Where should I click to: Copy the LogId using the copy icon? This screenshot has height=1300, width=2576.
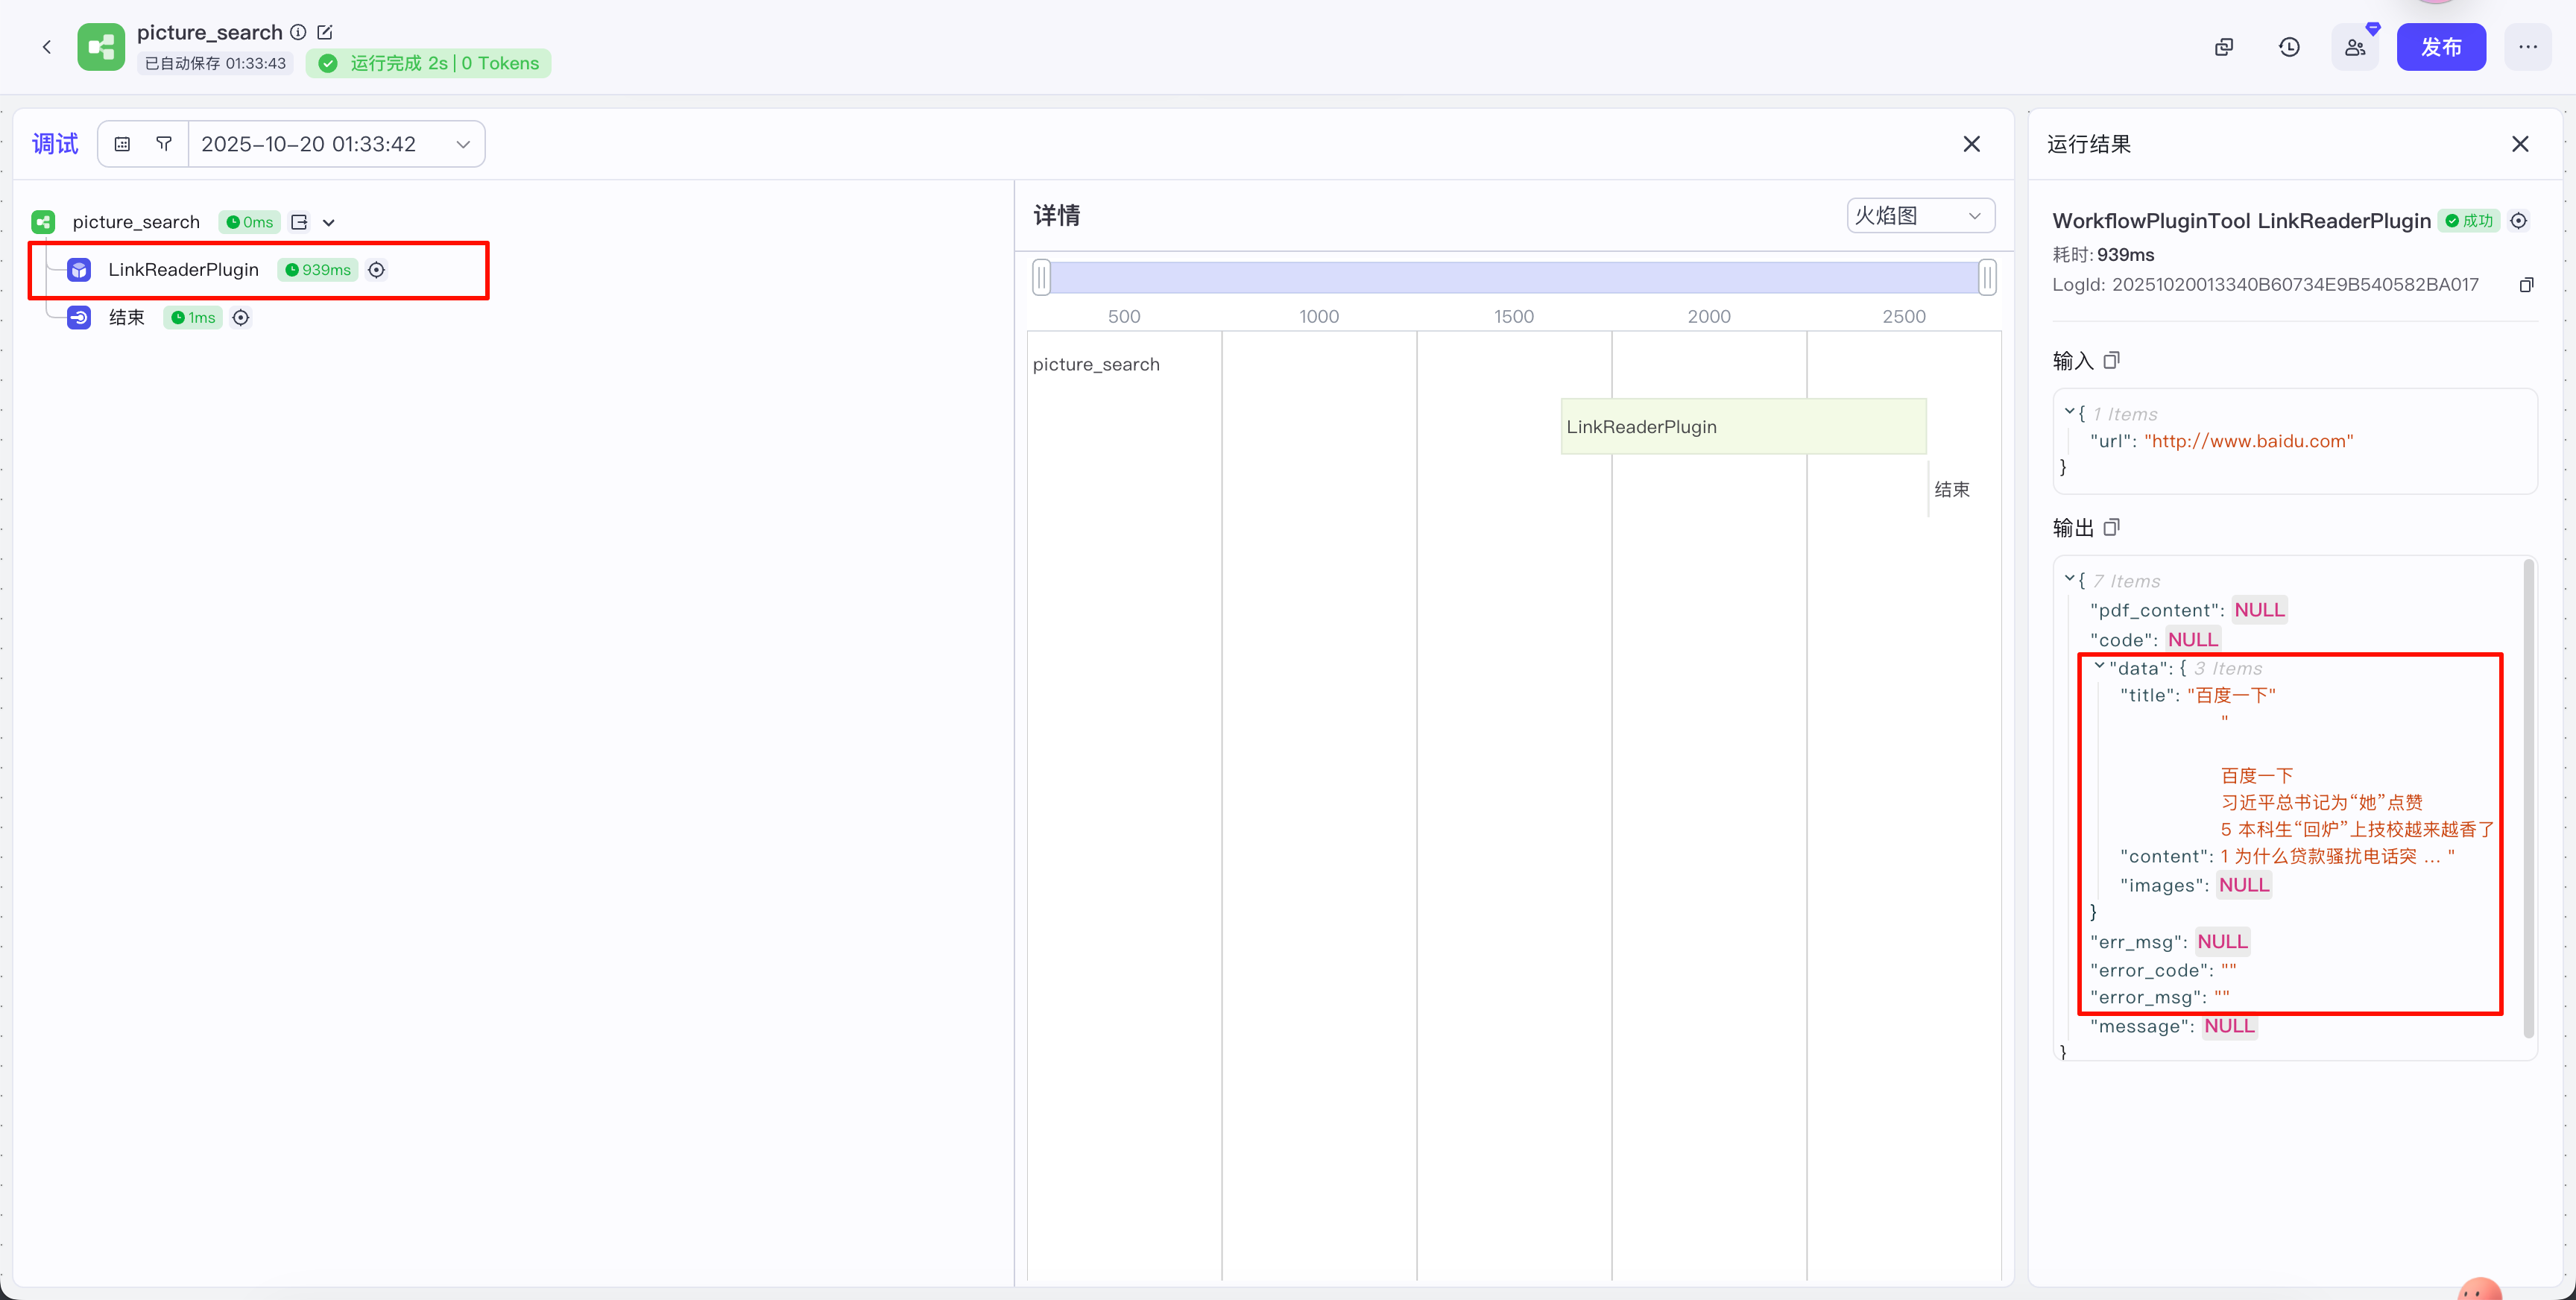(x=2526, y=285)
